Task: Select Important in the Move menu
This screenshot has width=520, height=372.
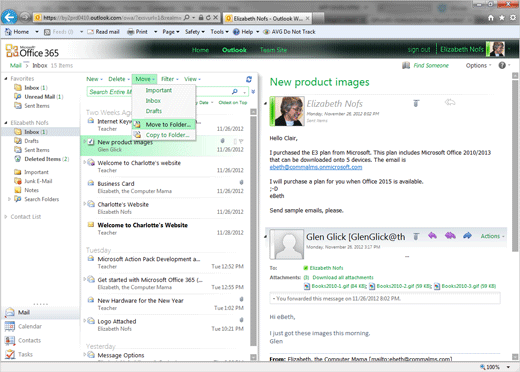Action: (159, 90)
